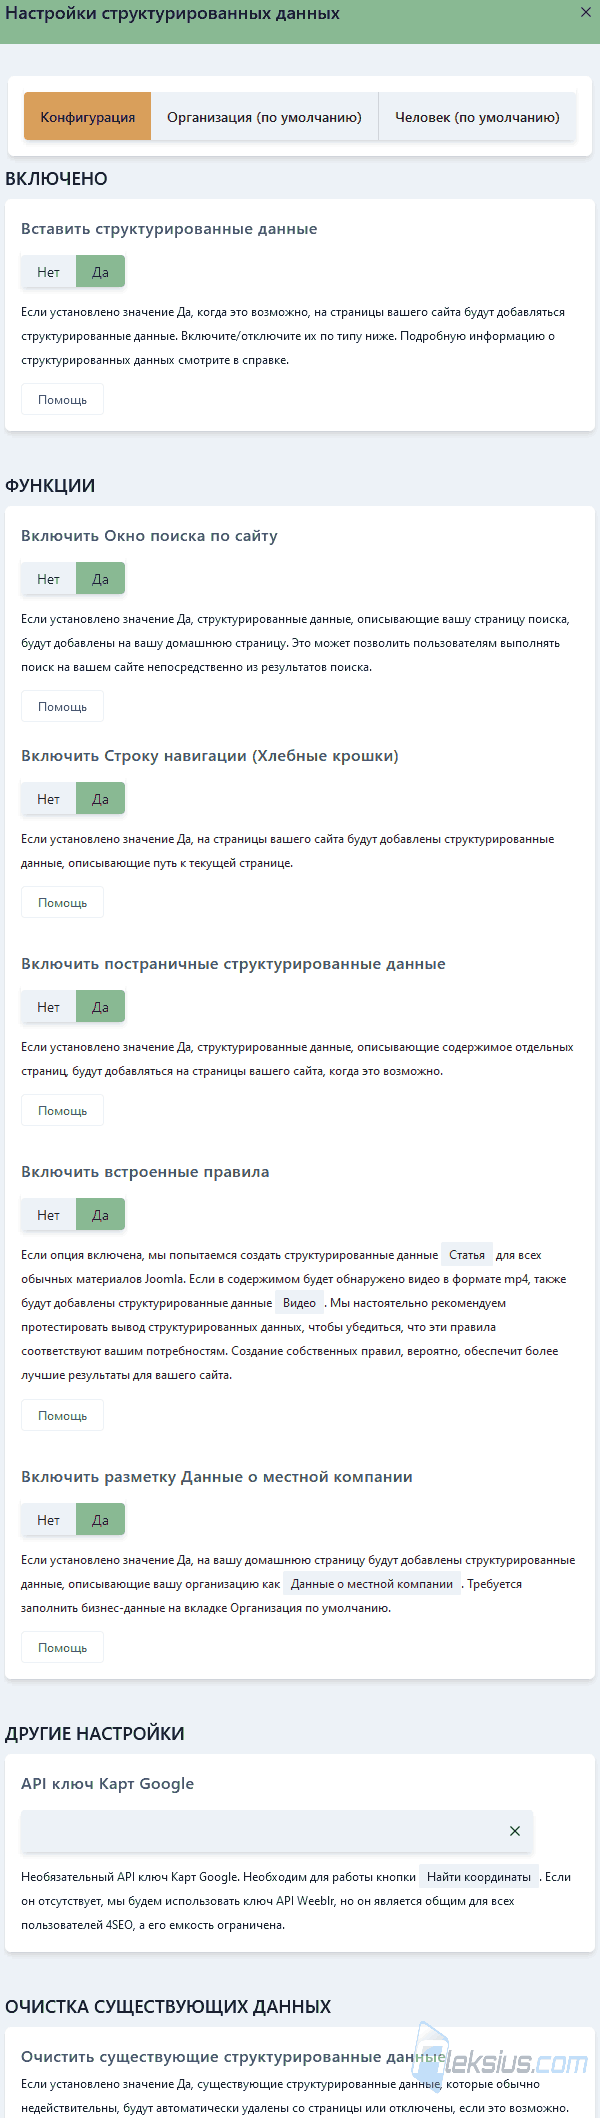Clear the Google Maps API key field
600x2118 pixels.
click(515, 1831)
